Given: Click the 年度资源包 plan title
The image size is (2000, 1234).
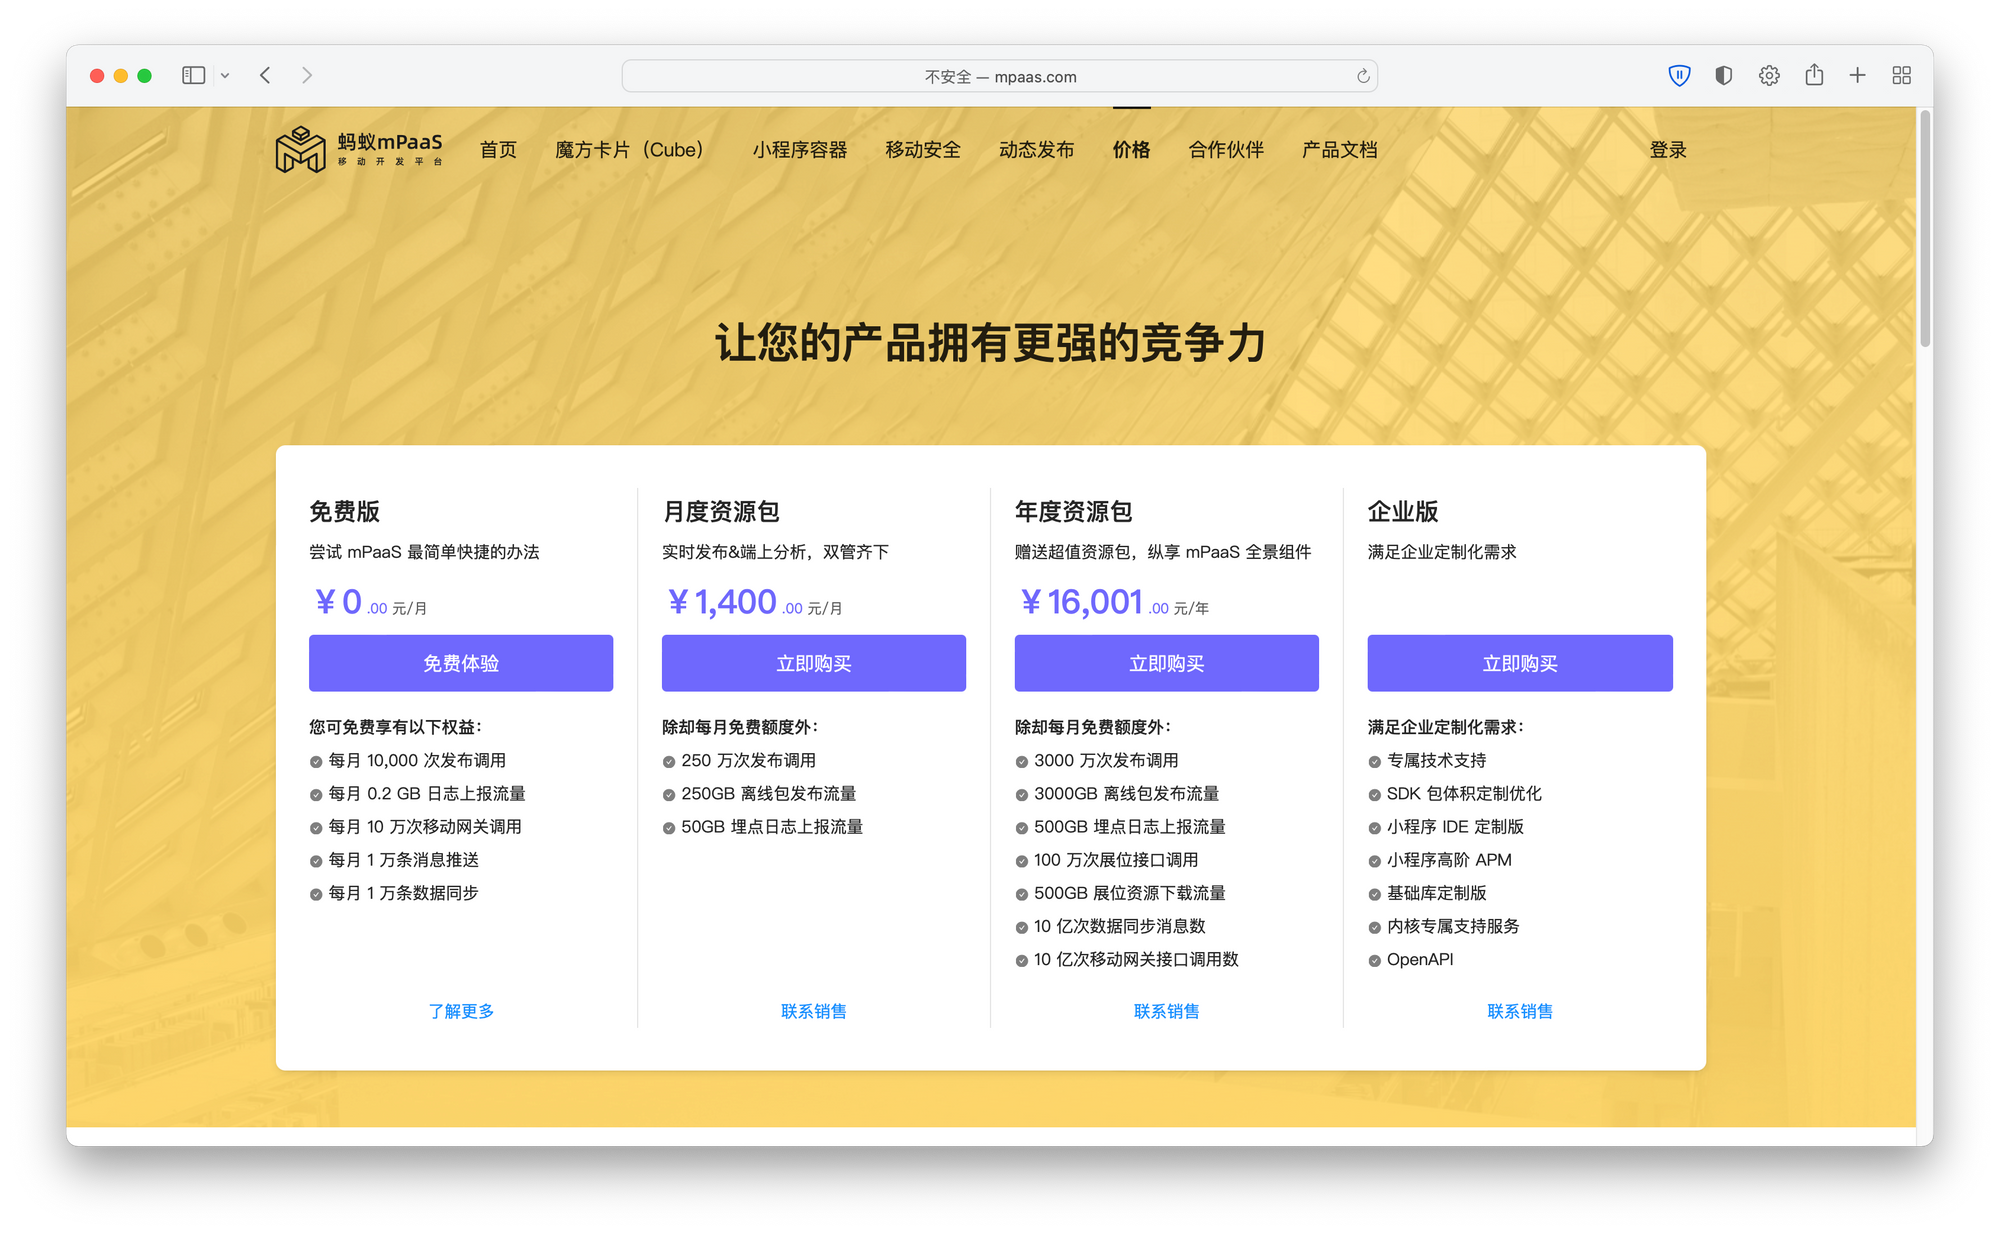Looking at the screenshot, I should pos(1074,511).
